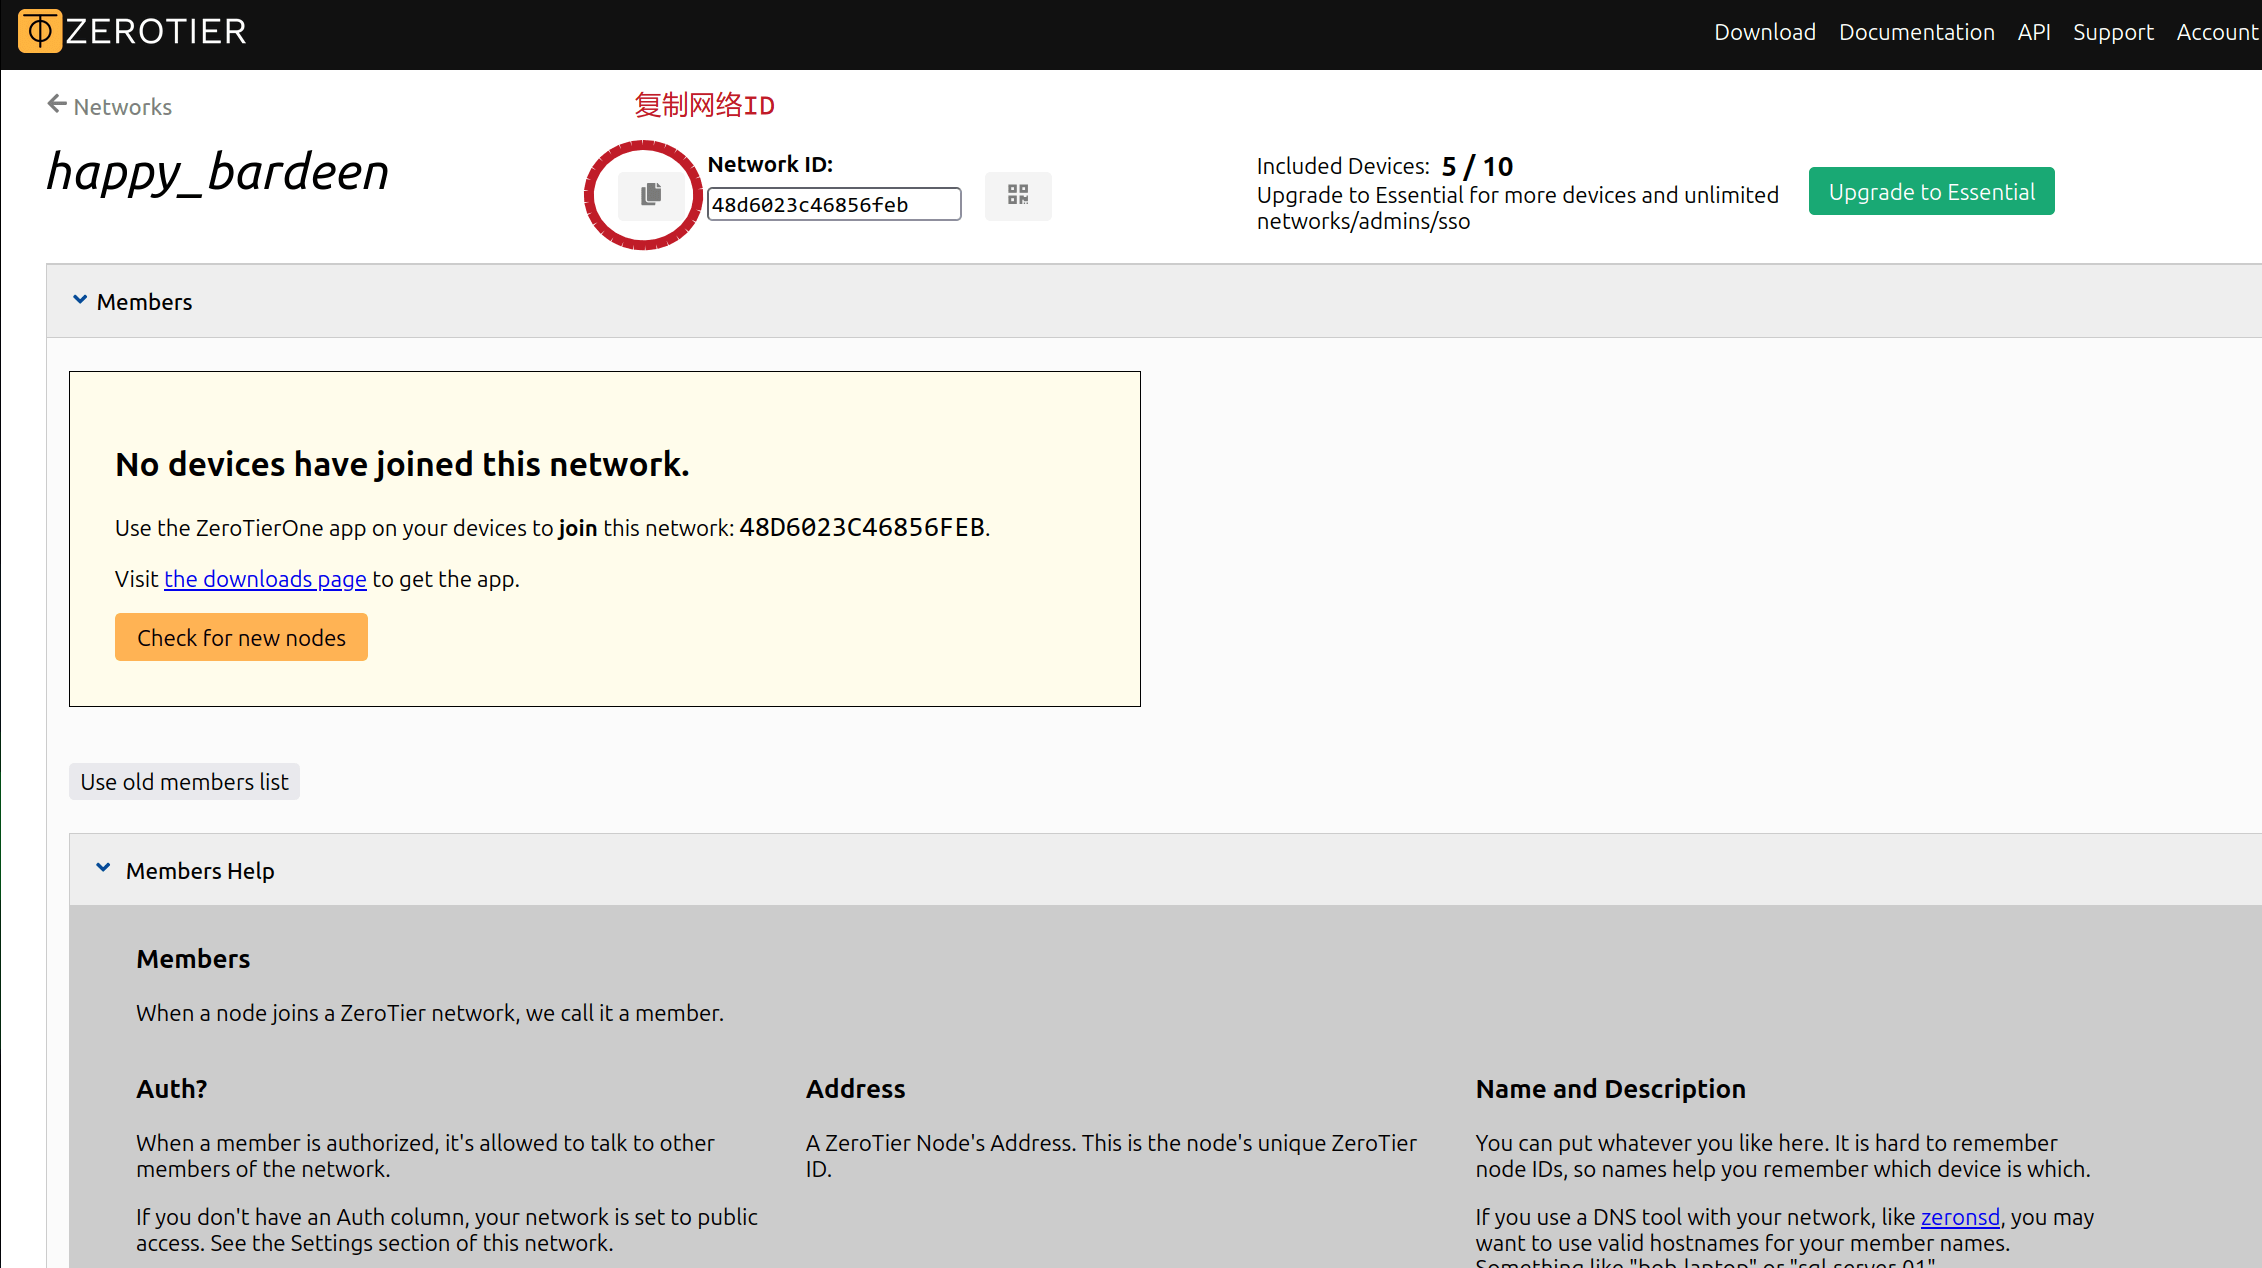This screenshot has height=1268, width=2262.
Task: Click inside the Network ID input field
Action: 833,204
